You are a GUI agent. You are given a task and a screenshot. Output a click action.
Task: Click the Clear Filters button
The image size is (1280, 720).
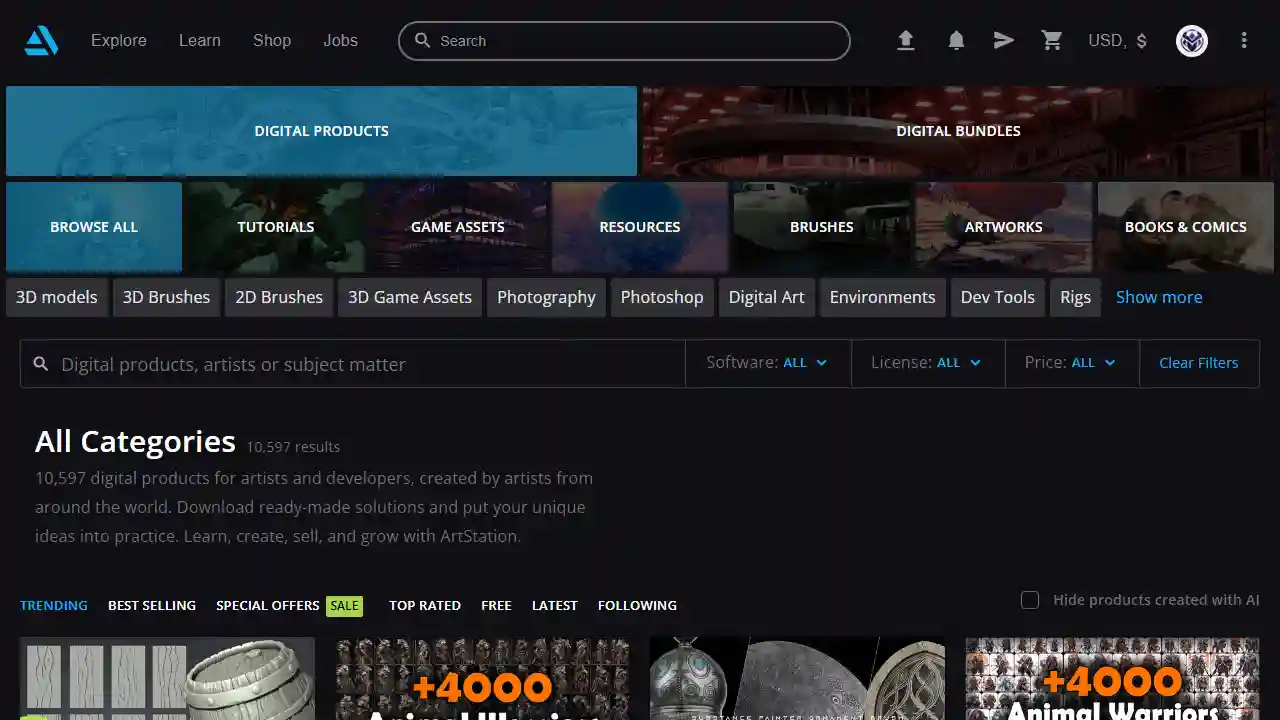pyautogui.click(x=1198, y=362)
